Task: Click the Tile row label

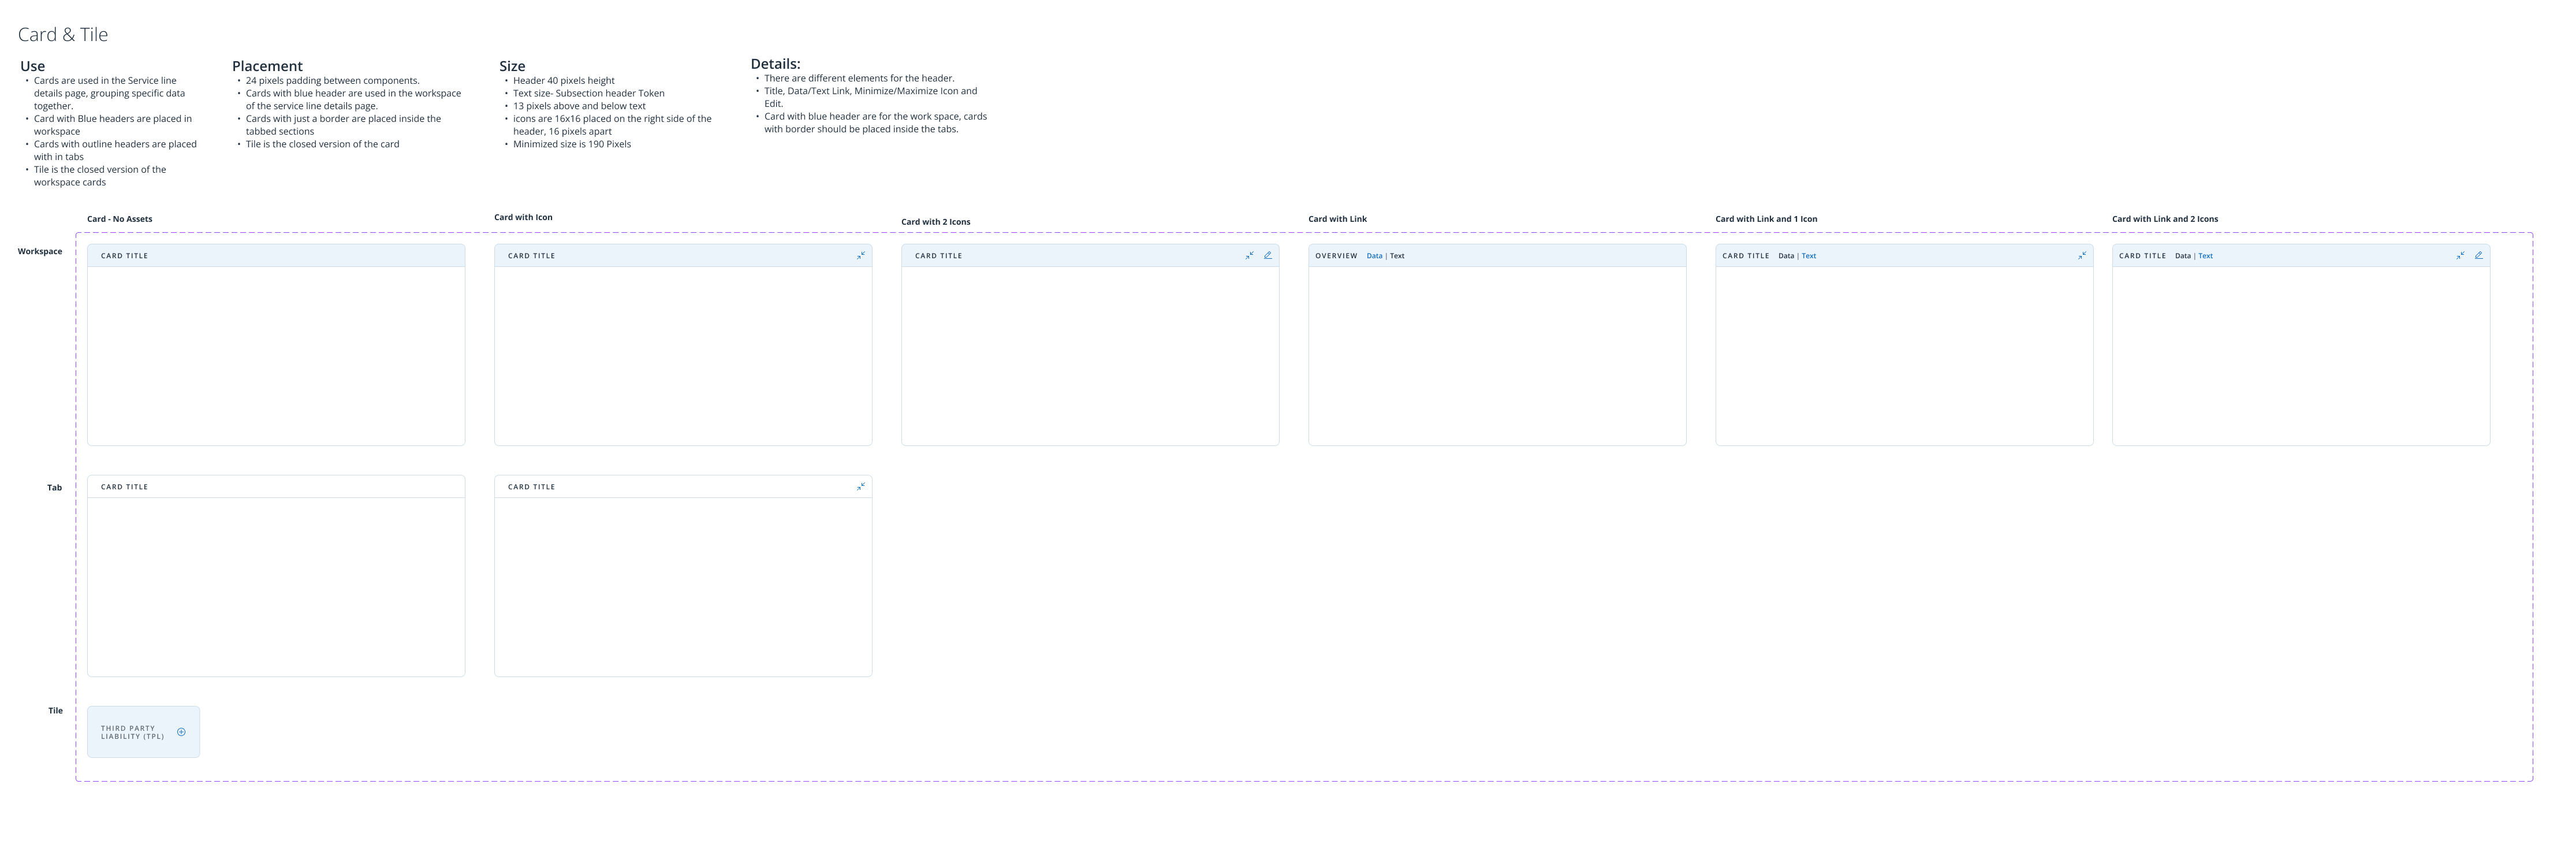Action: click(x=55, y=711)
